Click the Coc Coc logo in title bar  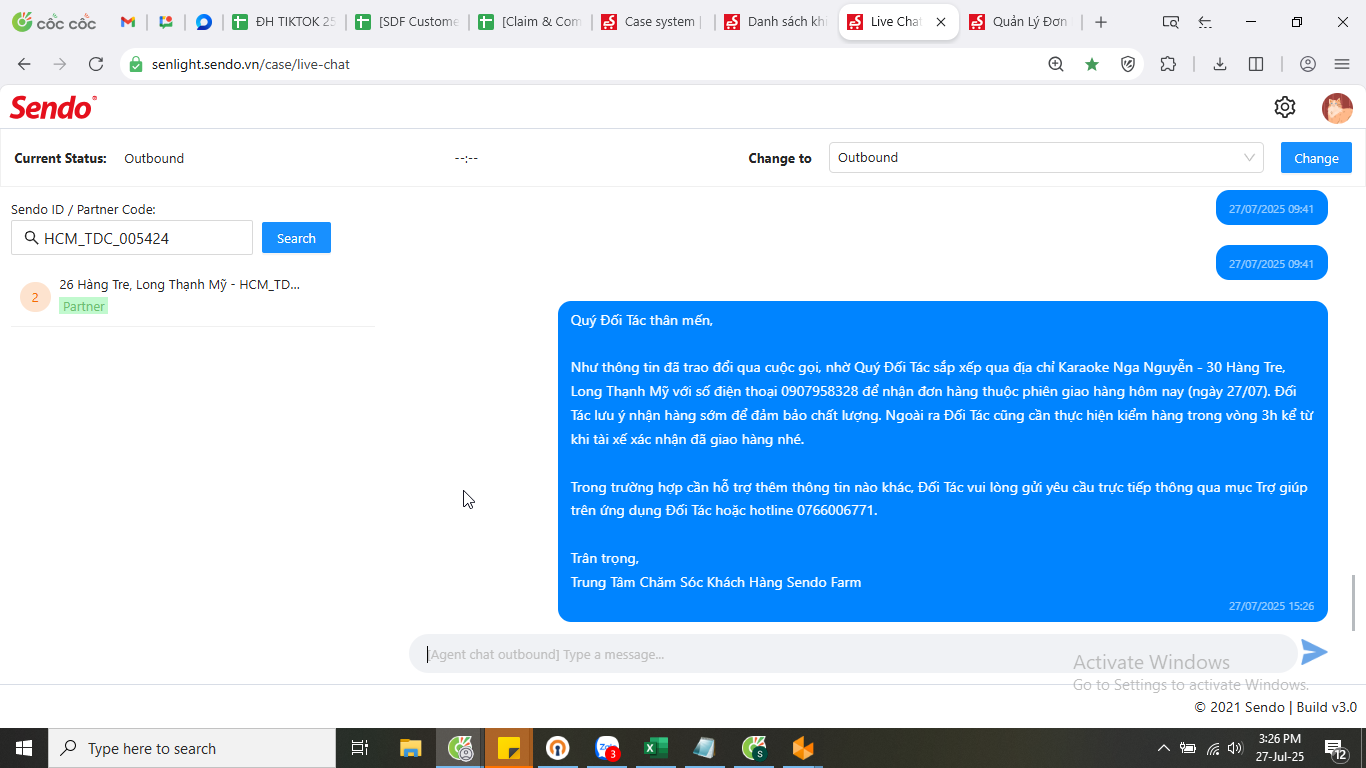[x=54, y=22]
